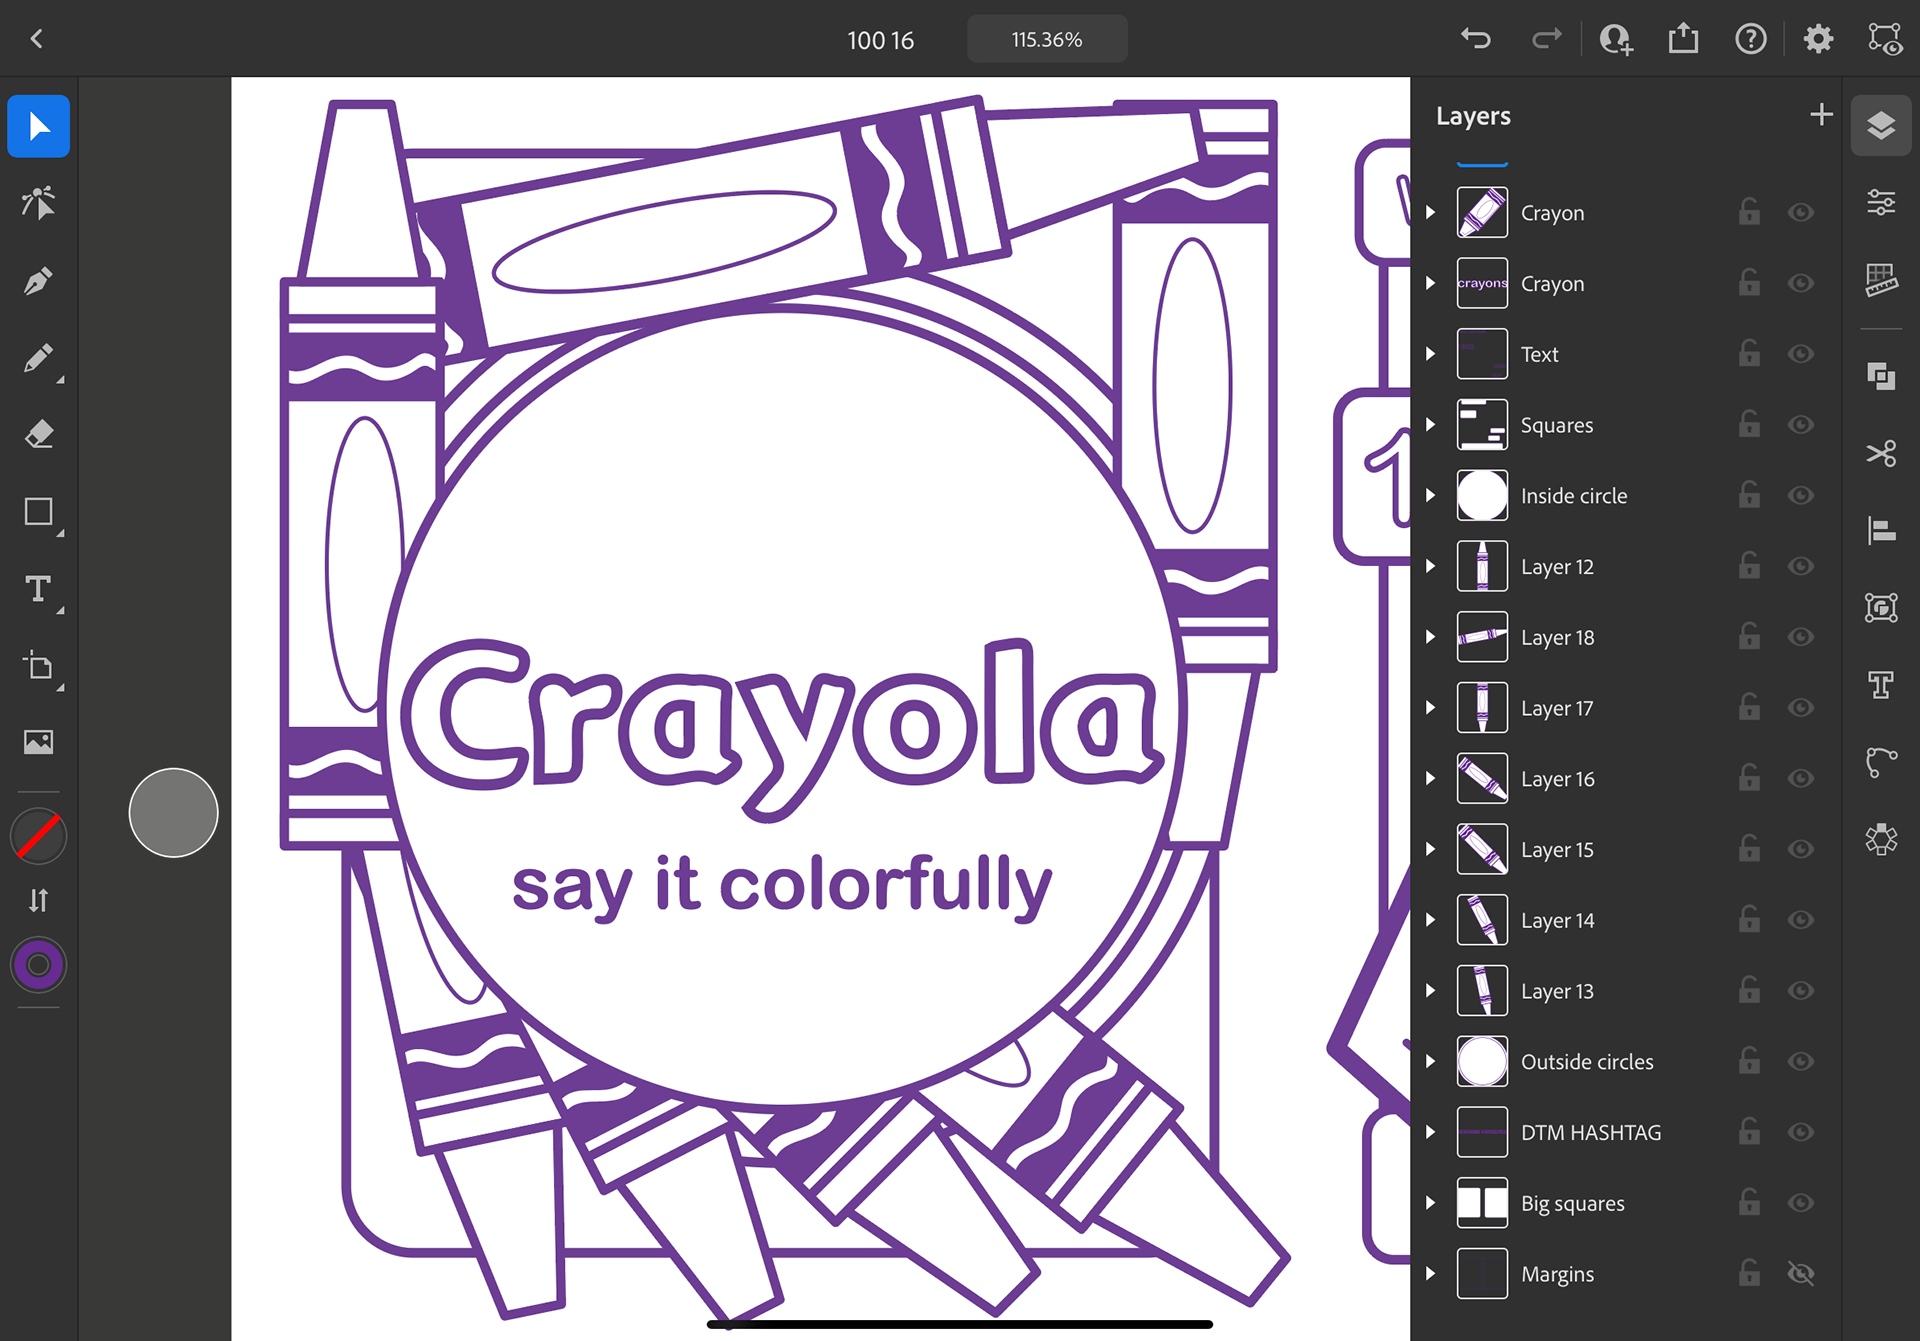Screen dimensions: 1920x1341
Task: Go back with the back arrow
Action: coord(37,39)
